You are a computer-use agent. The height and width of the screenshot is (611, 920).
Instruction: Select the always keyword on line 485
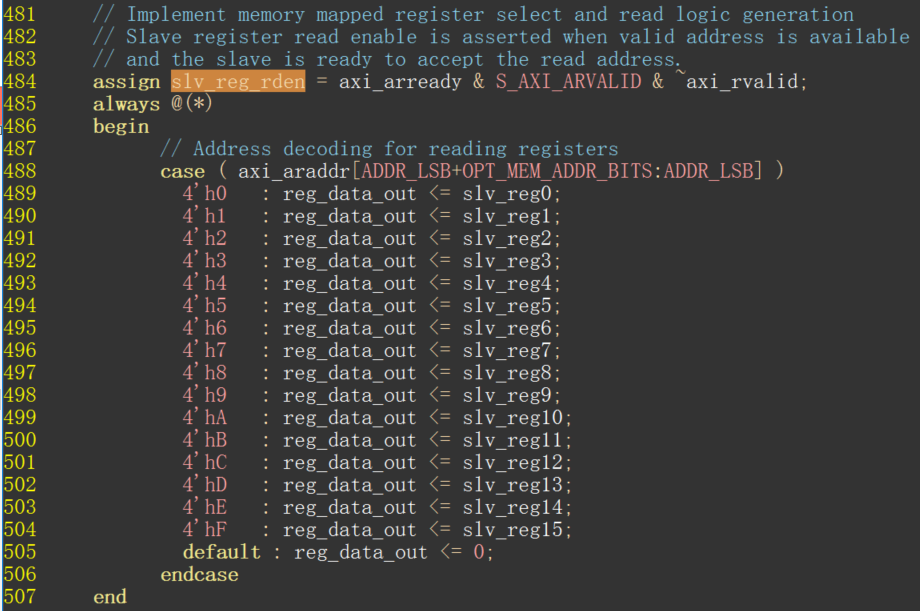pos(126,104)
